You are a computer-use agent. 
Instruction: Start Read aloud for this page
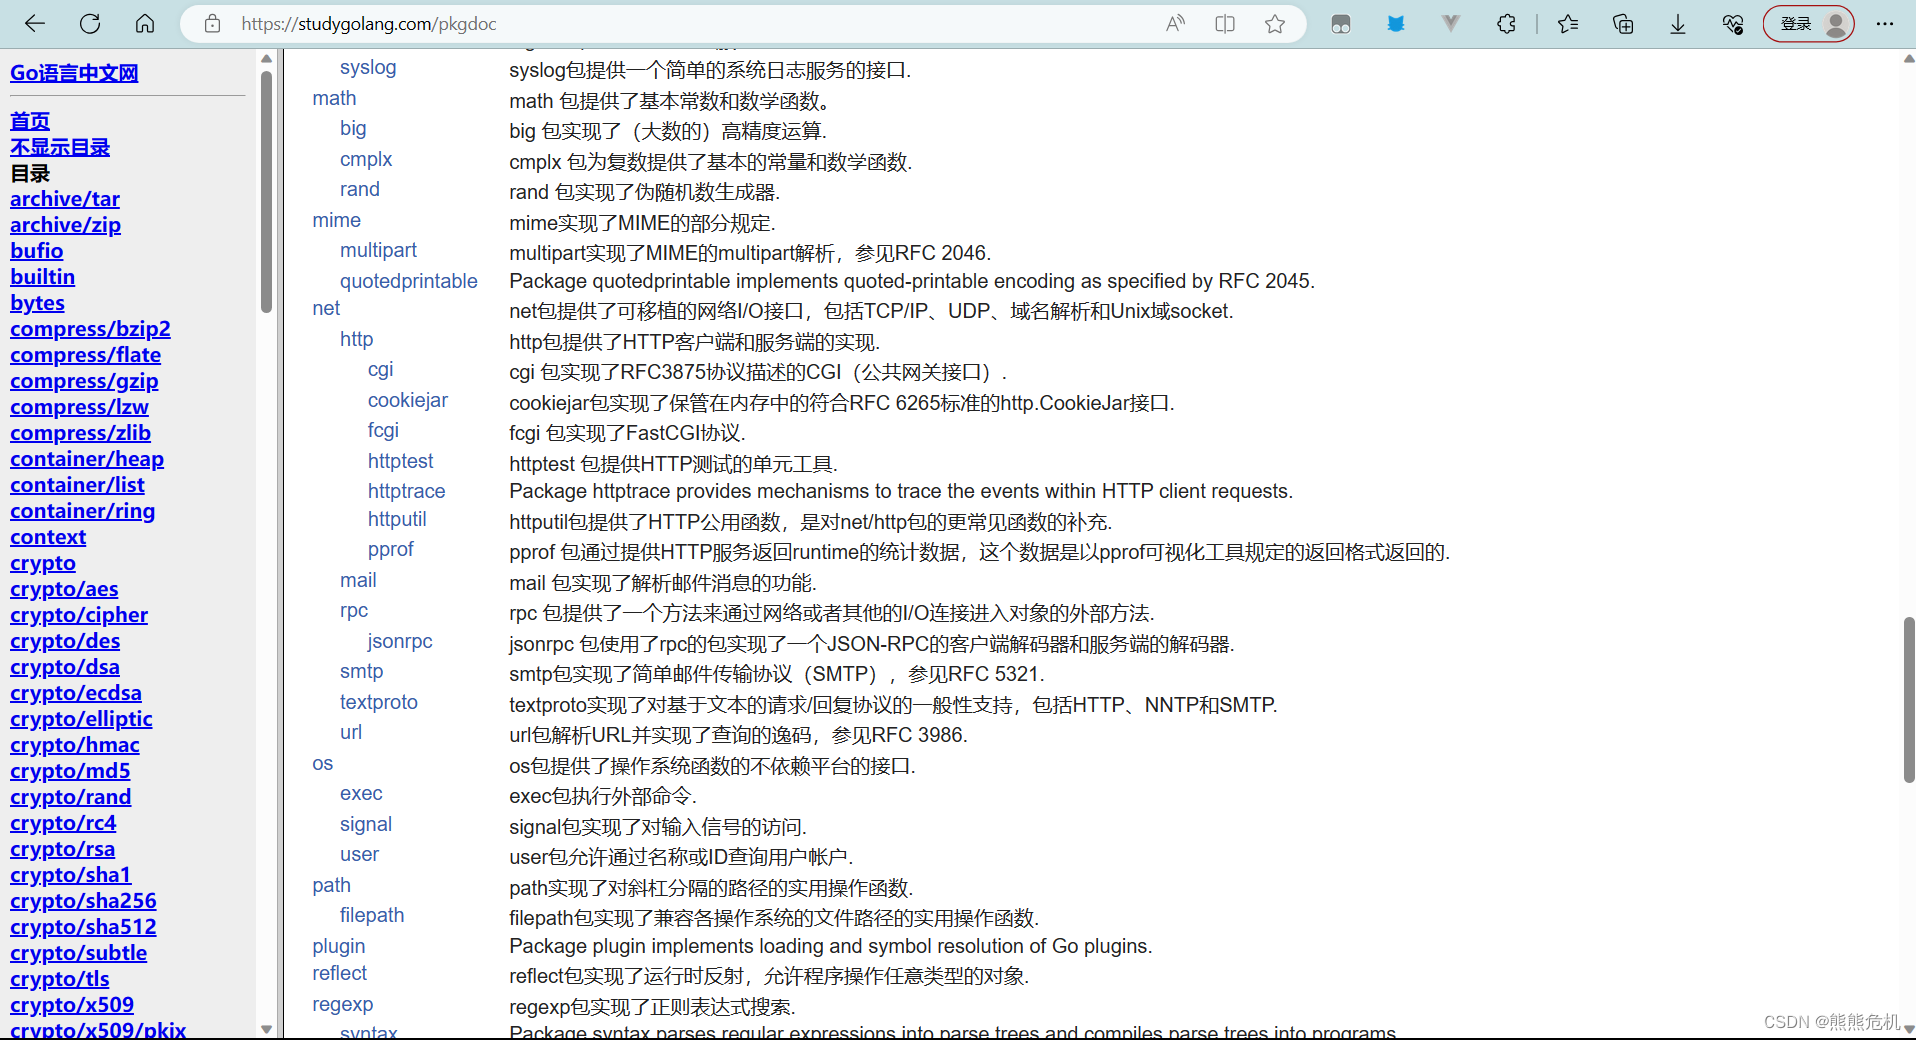tap(1174, 24)
